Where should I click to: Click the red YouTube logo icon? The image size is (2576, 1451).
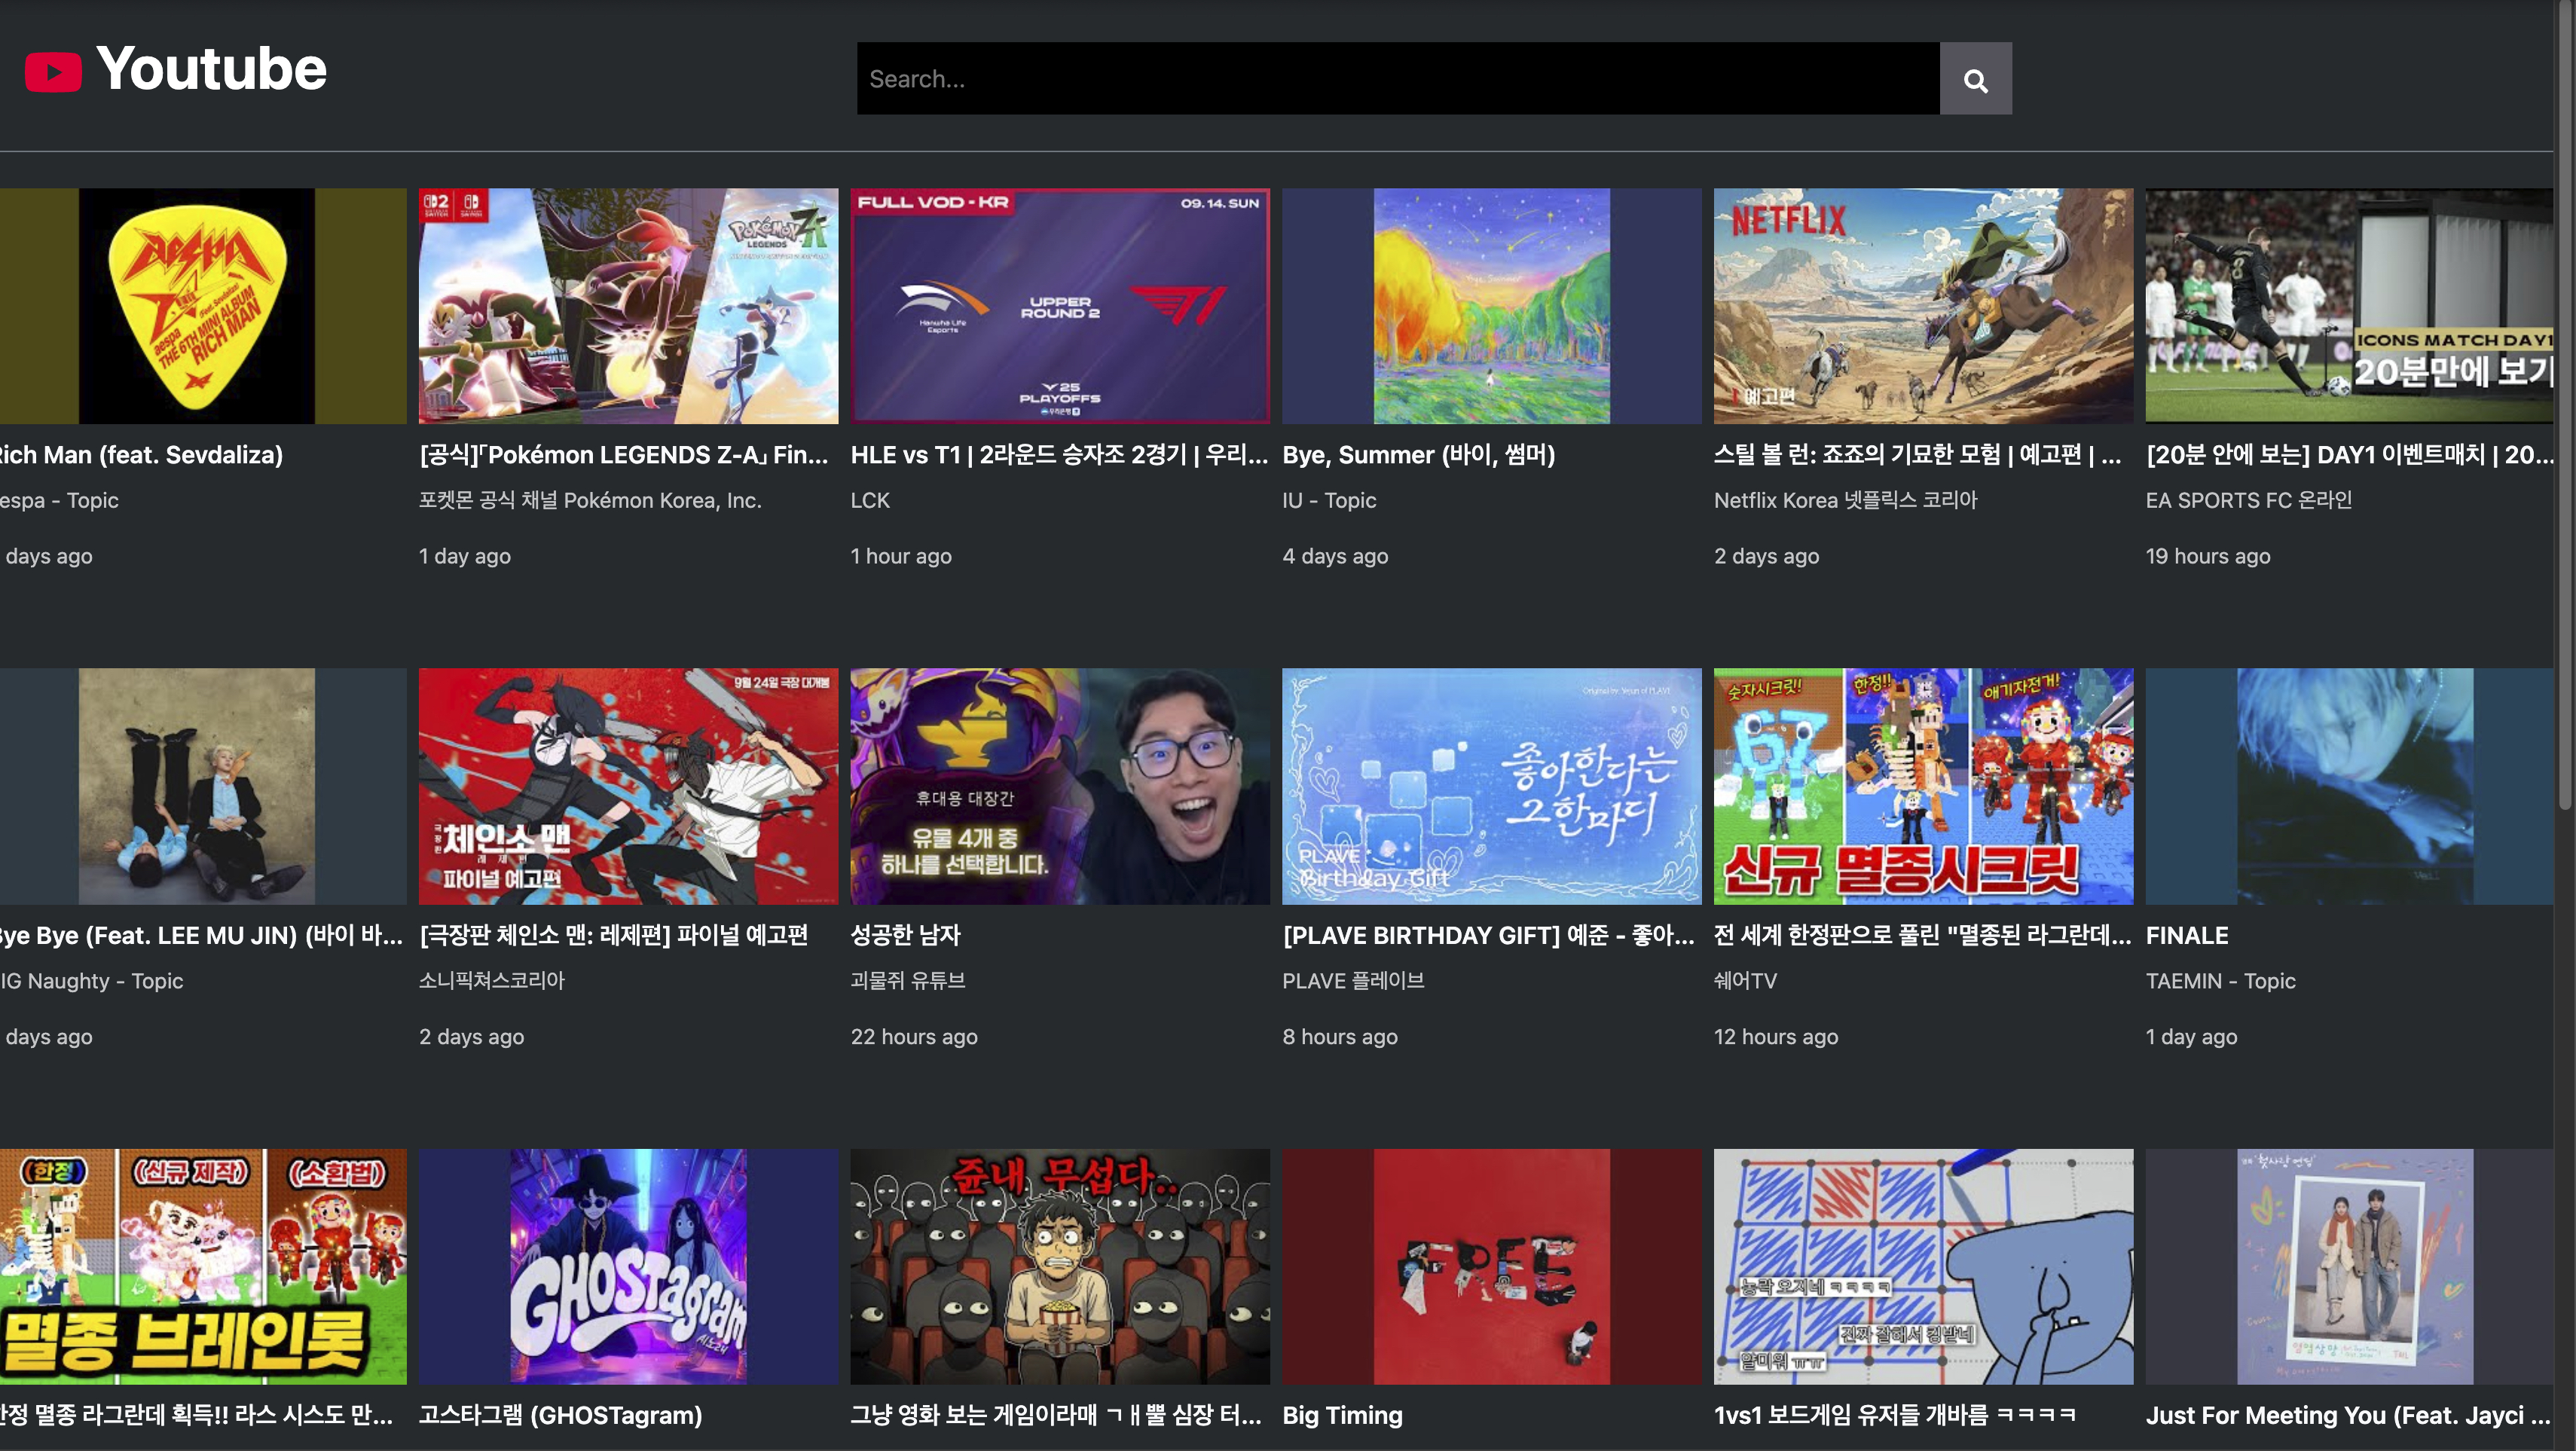[53, 72]
